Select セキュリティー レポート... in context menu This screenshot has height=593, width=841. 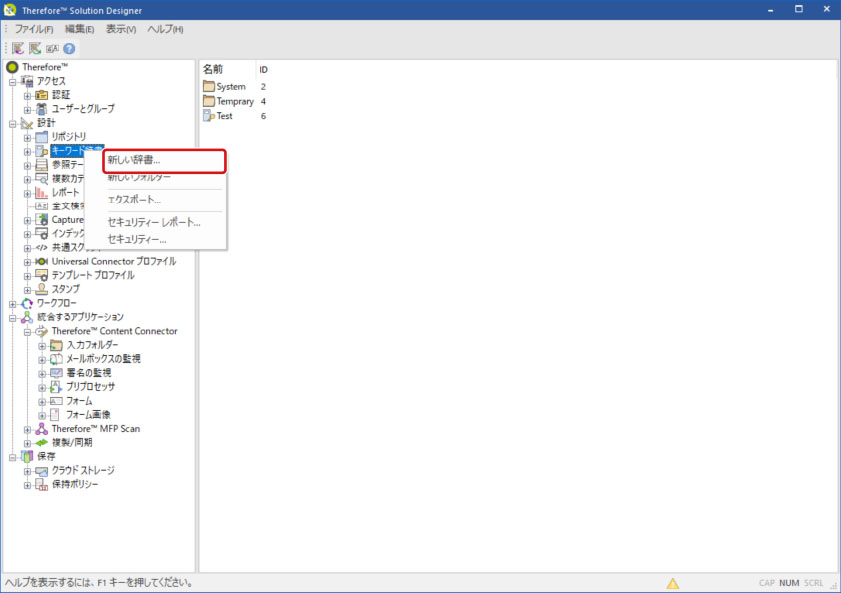coord(153,222)
